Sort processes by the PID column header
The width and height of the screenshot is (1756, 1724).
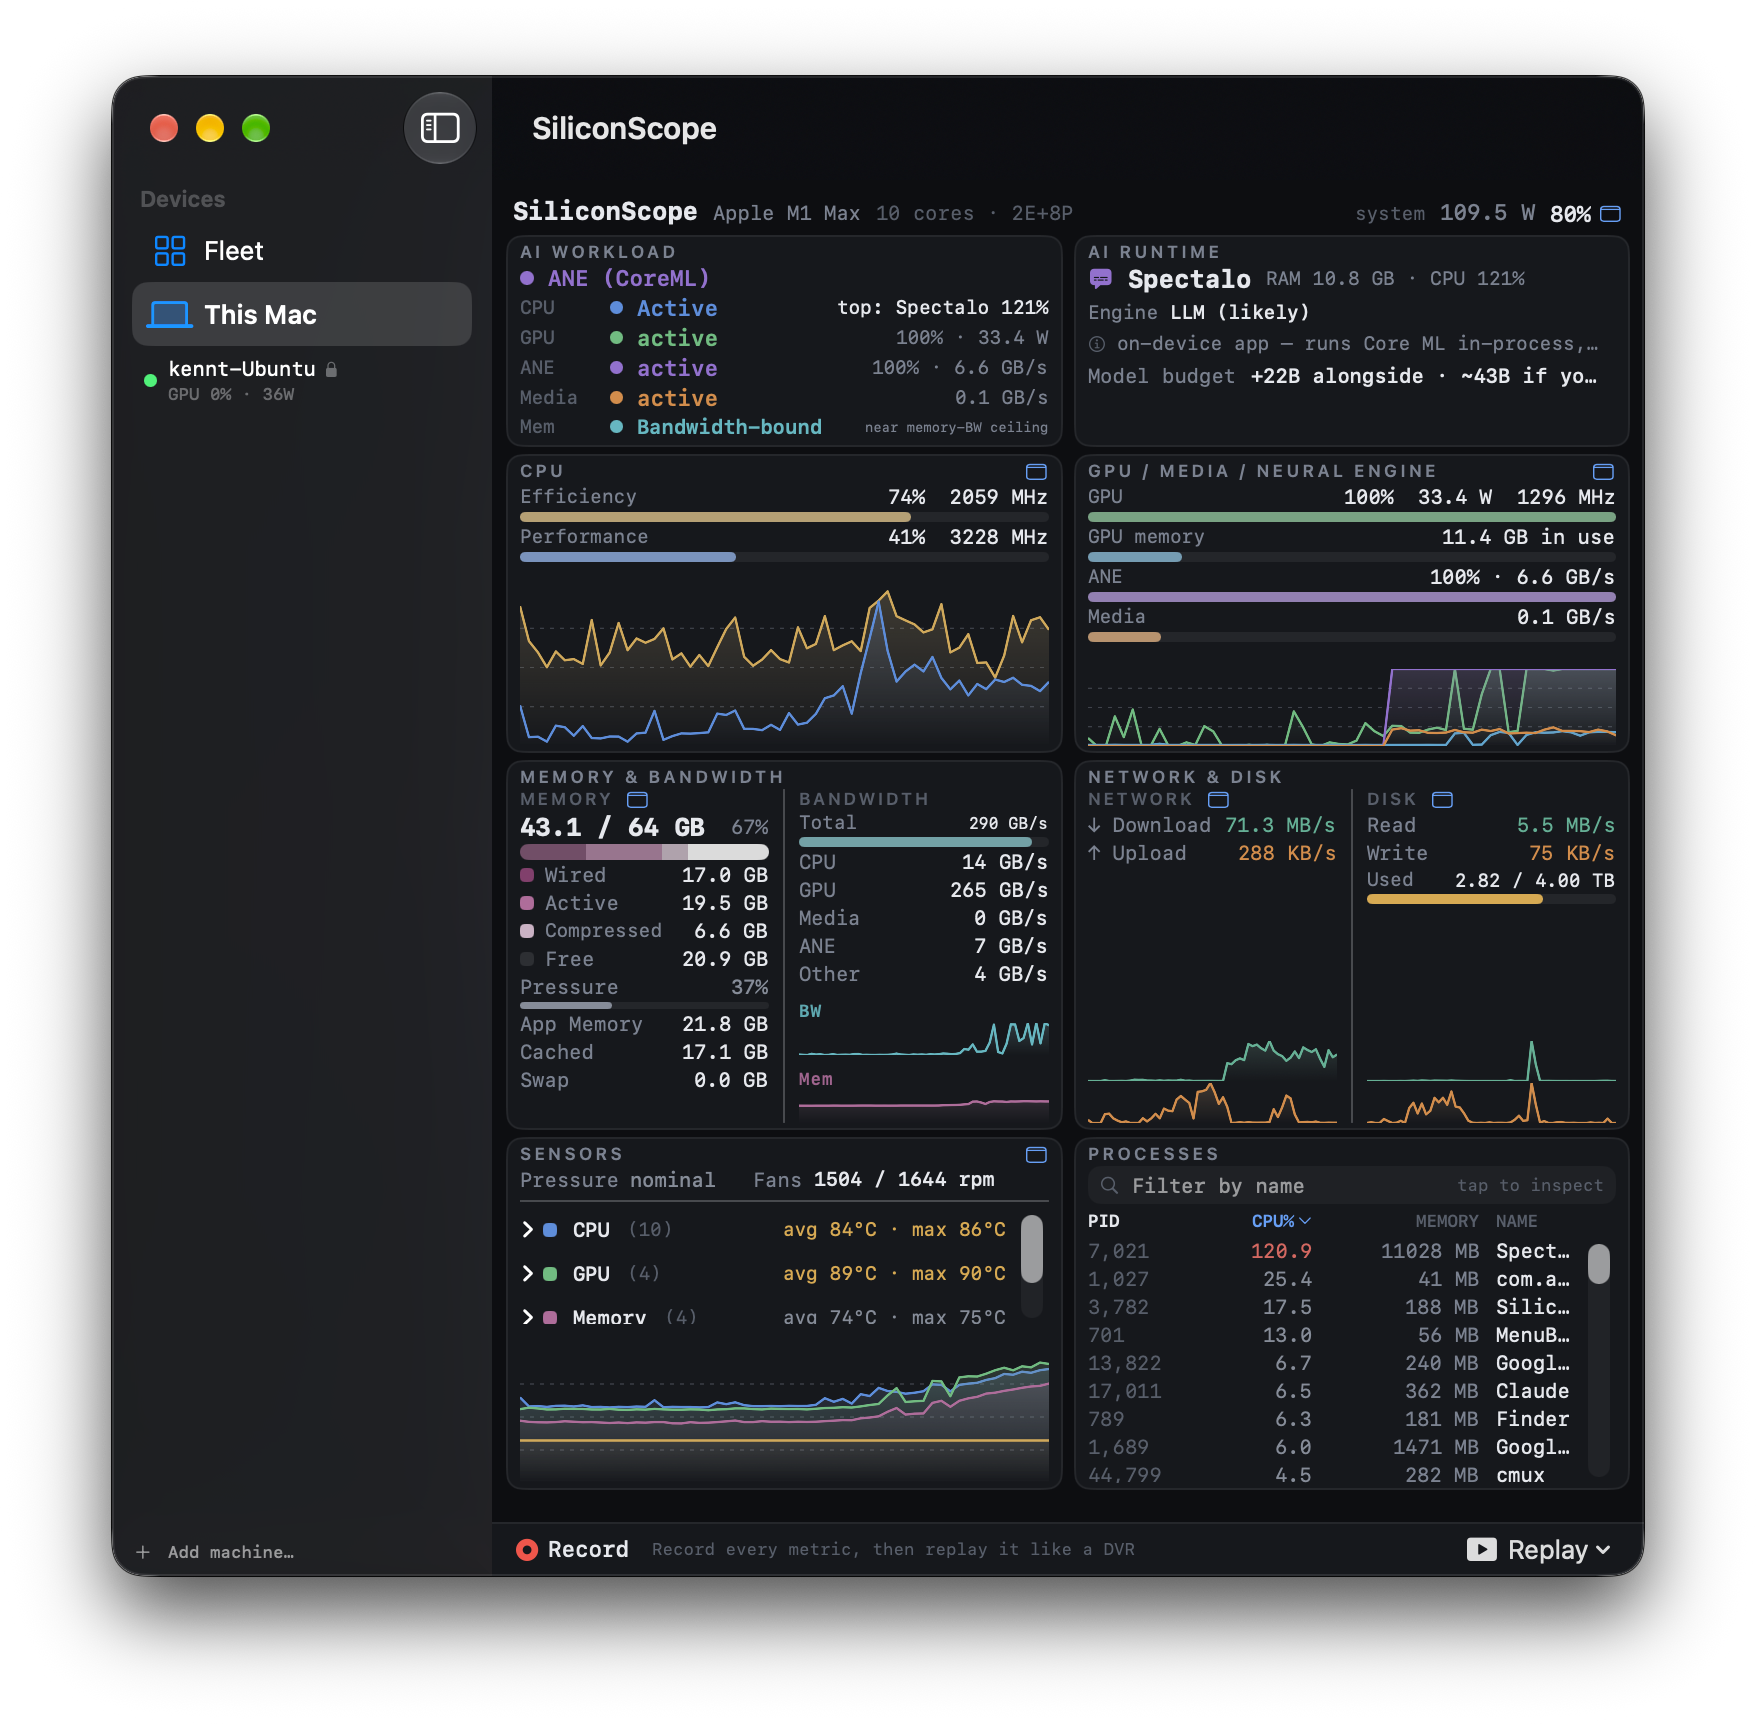(x=1104, y=1221)
